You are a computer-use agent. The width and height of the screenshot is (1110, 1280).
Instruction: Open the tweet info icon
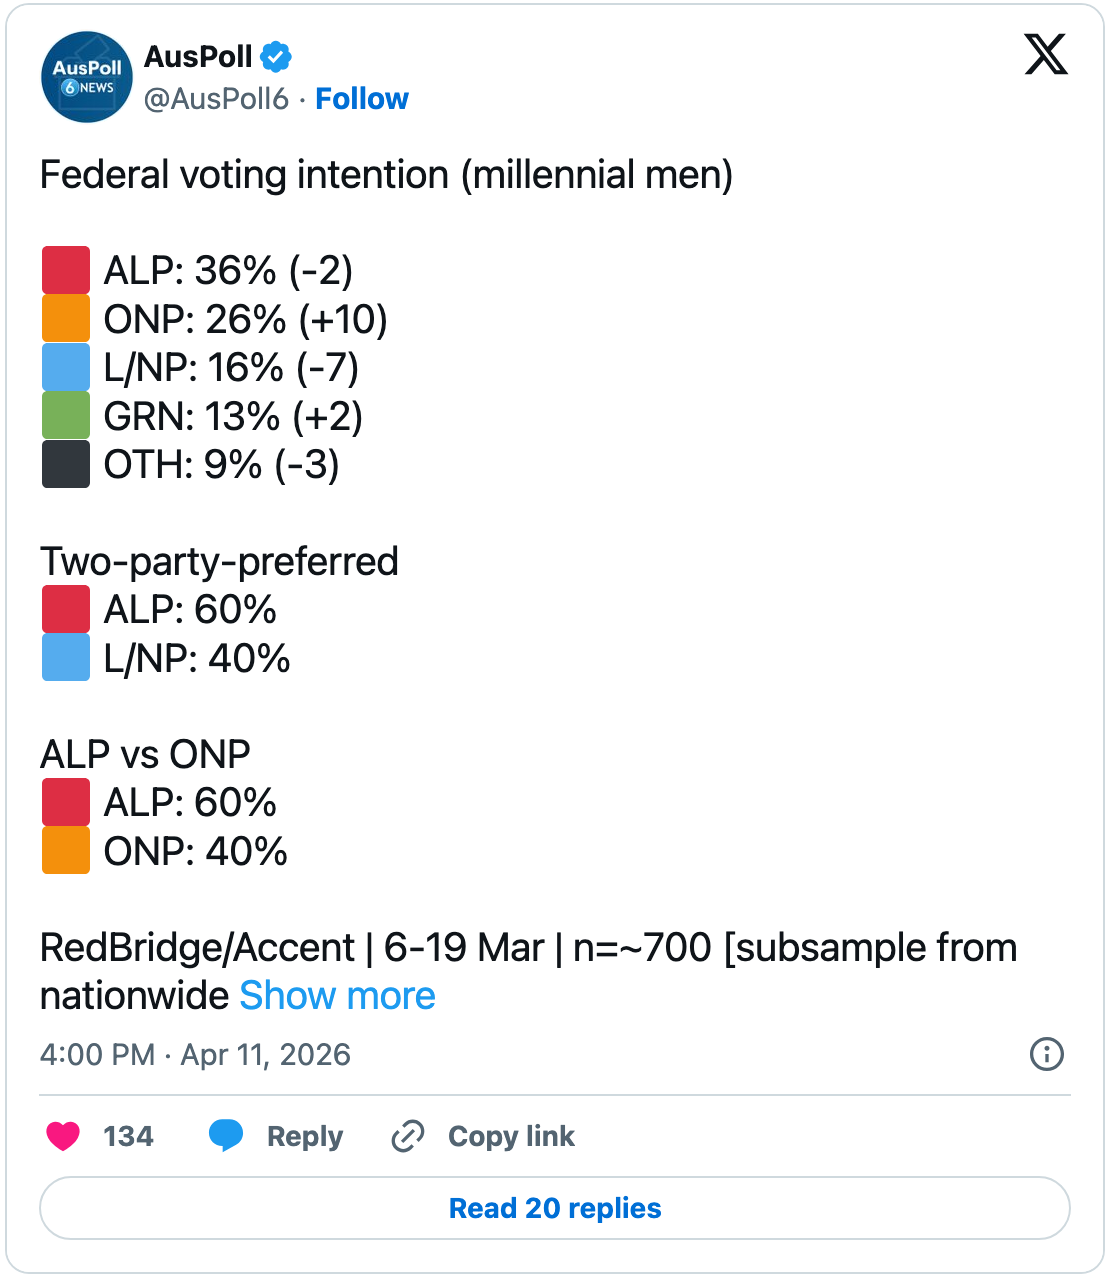[1046, 1054]
